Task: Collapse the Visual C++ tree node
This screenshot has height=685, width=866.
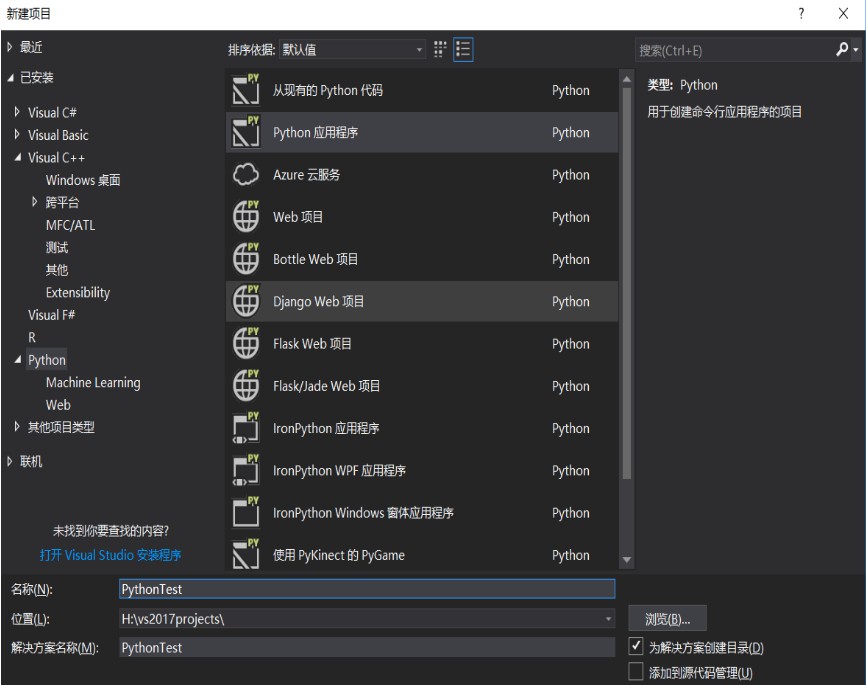Action: (17, 158)
